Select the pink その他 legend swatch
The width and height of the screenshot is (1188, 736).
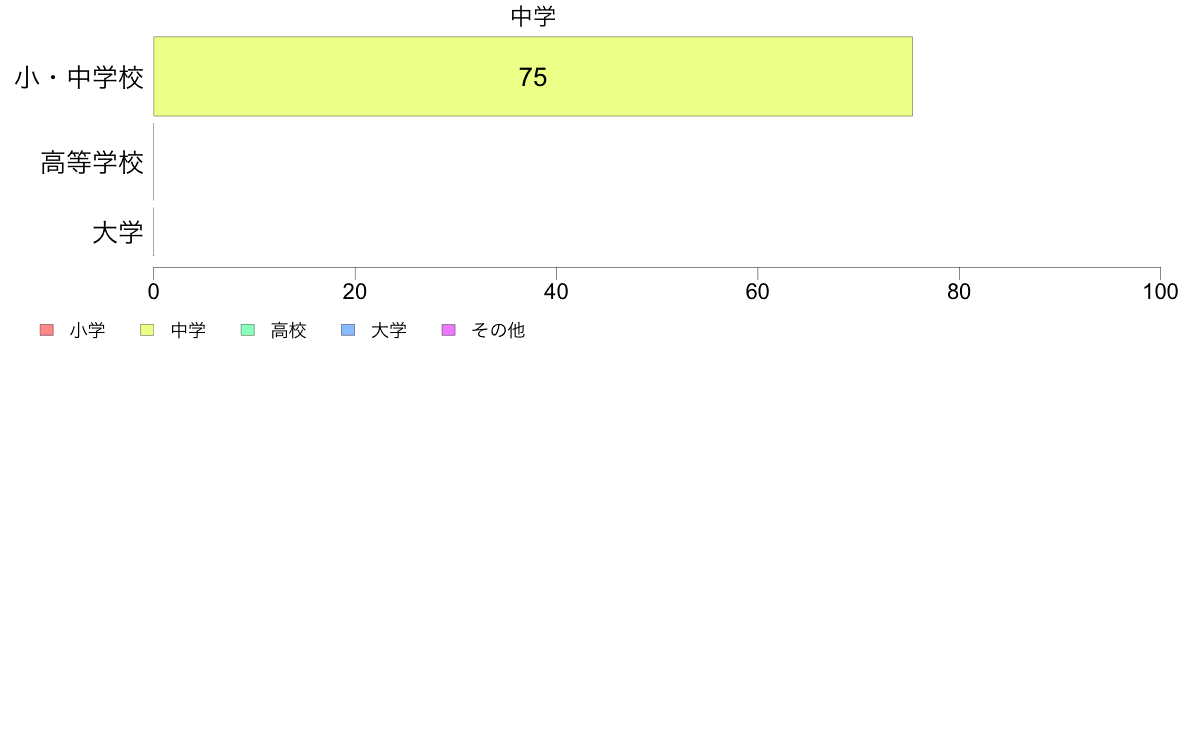[449, 330]
